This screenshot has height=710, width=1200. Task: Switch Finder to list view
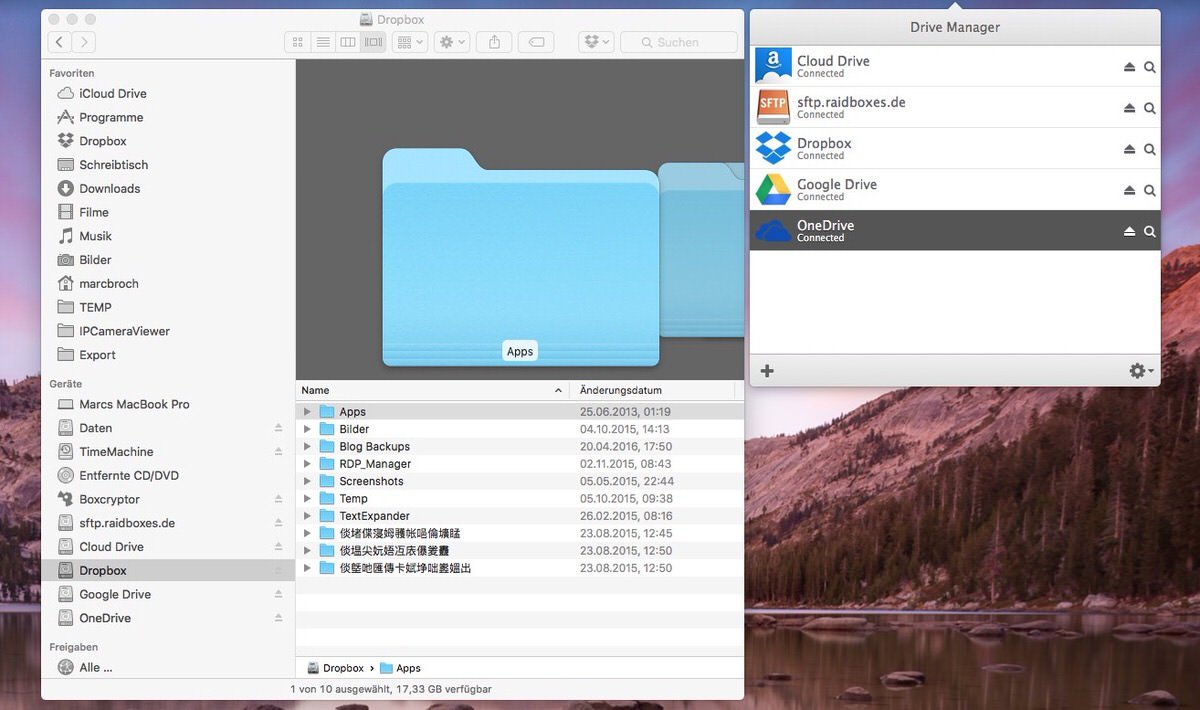point(323,42)
